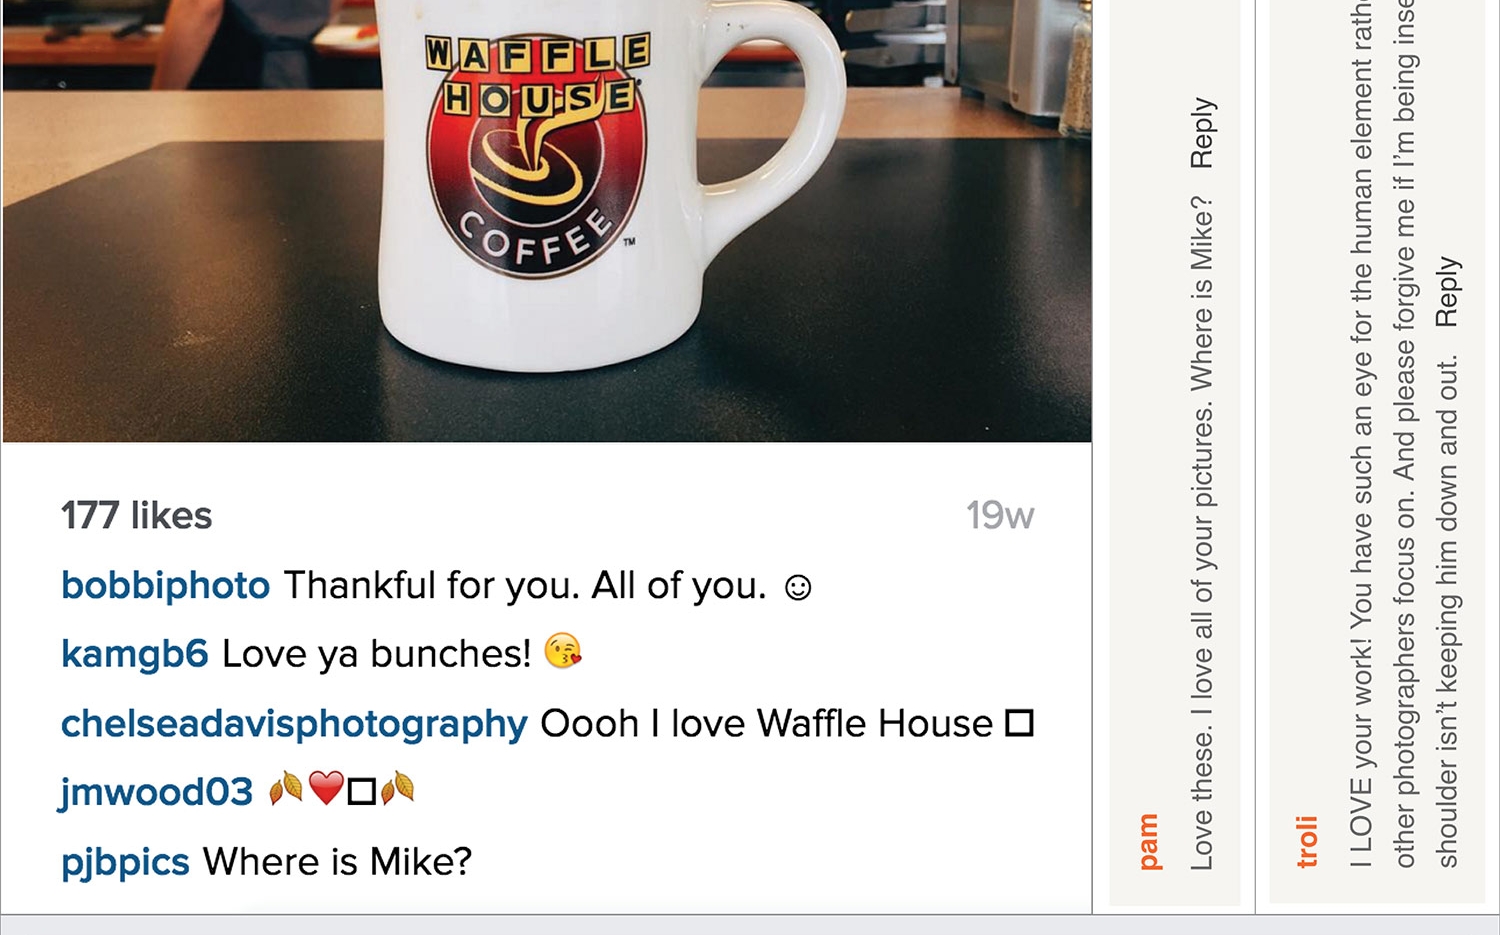Click the 19w post timestamp
The height and width of the screenshot is (935, 1500).
pyautogui.click(x=1000, y=516)
